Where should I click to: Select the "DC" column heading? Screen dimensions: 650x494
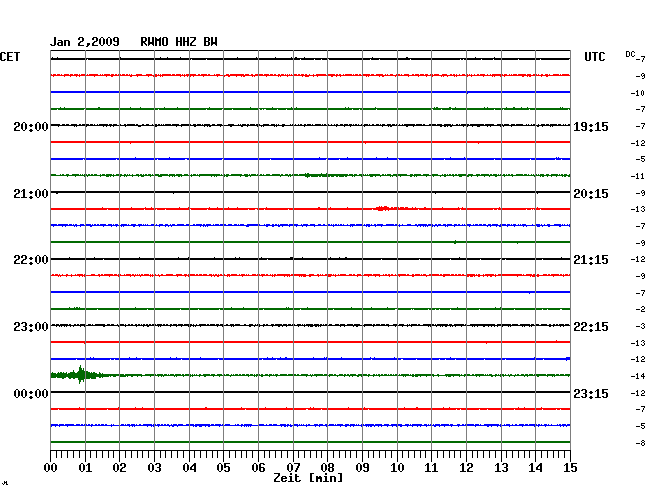coord(630,54)
